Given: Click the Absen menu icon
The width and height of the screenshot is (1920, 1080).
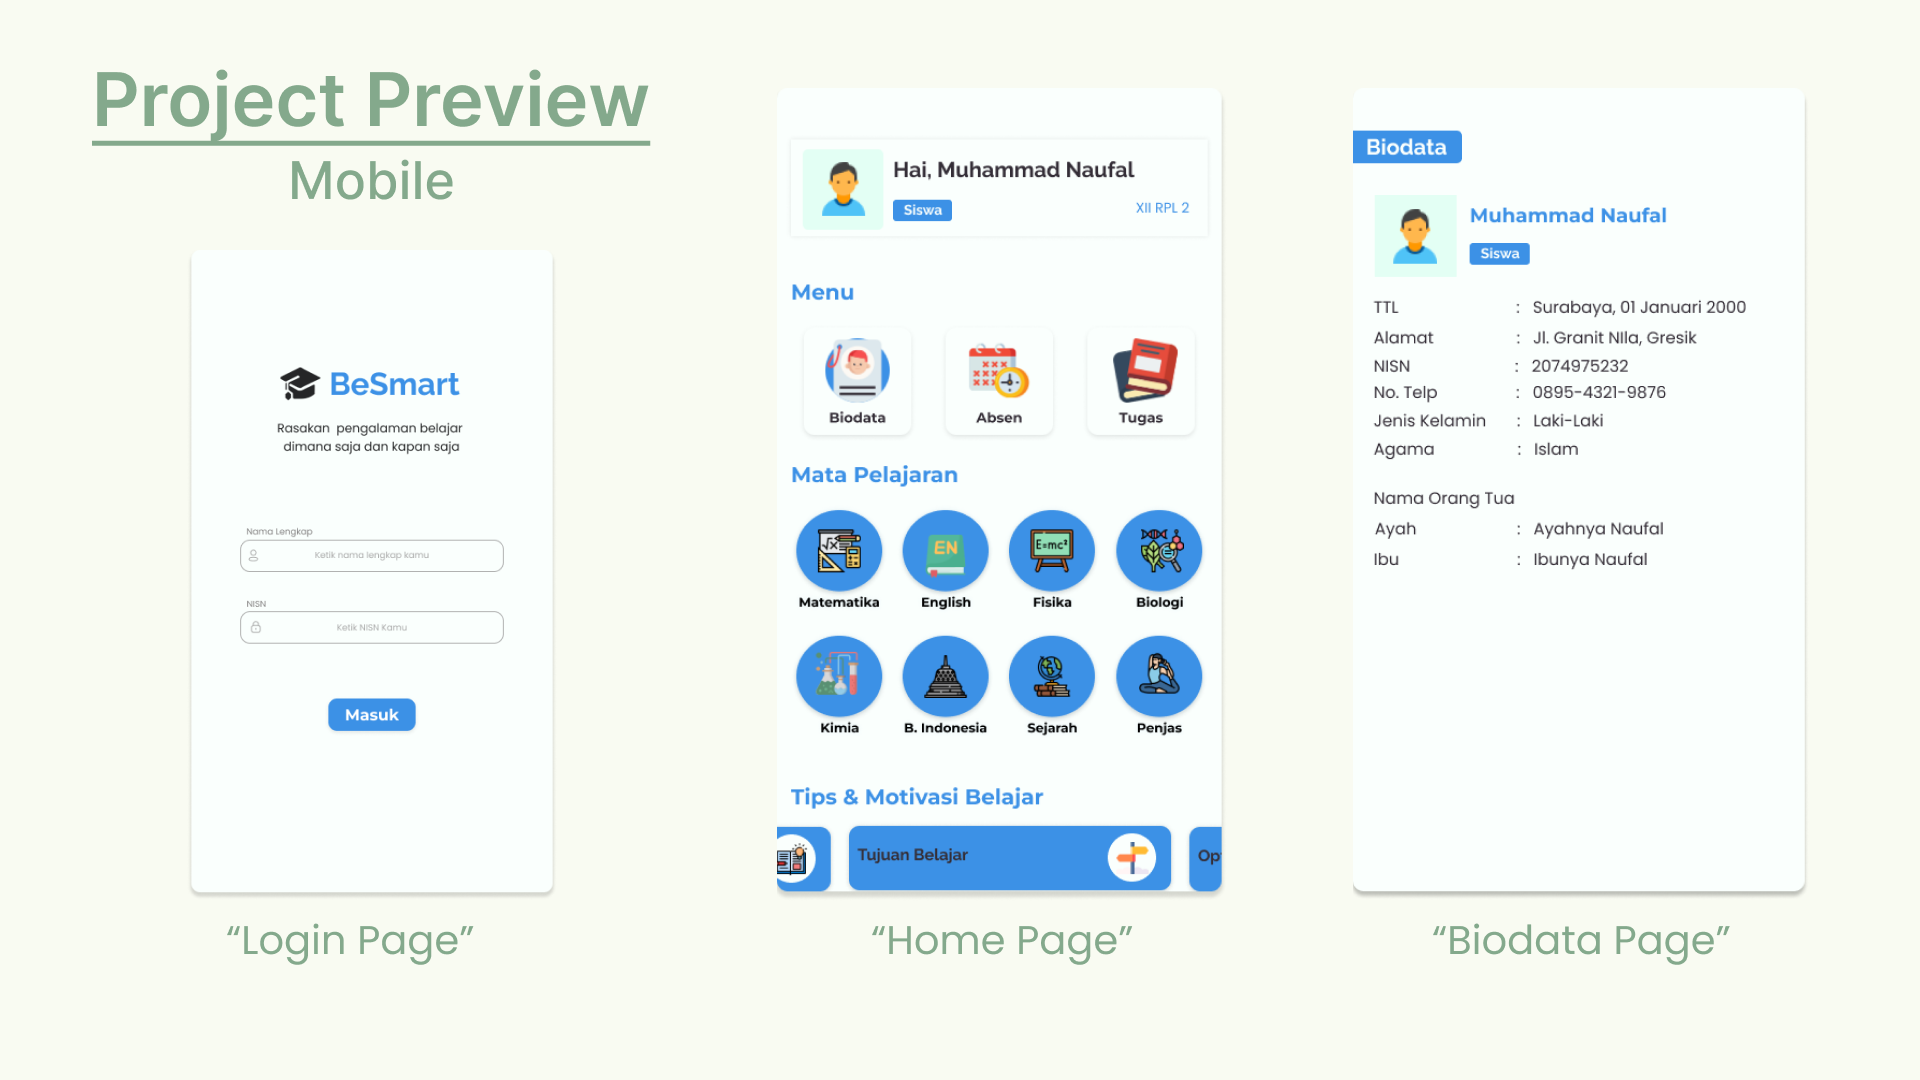Looking at the screenshot, I should 998,371.
